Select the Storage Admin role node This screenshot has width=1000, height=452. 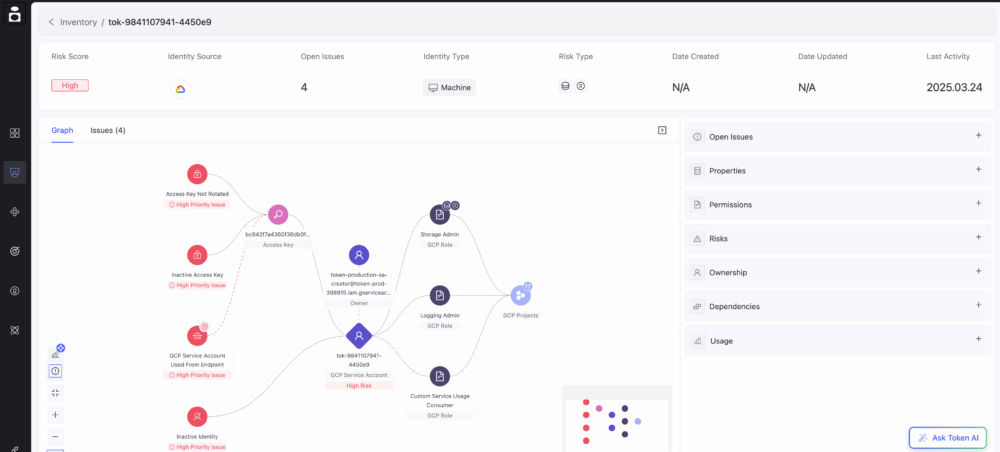440,215
